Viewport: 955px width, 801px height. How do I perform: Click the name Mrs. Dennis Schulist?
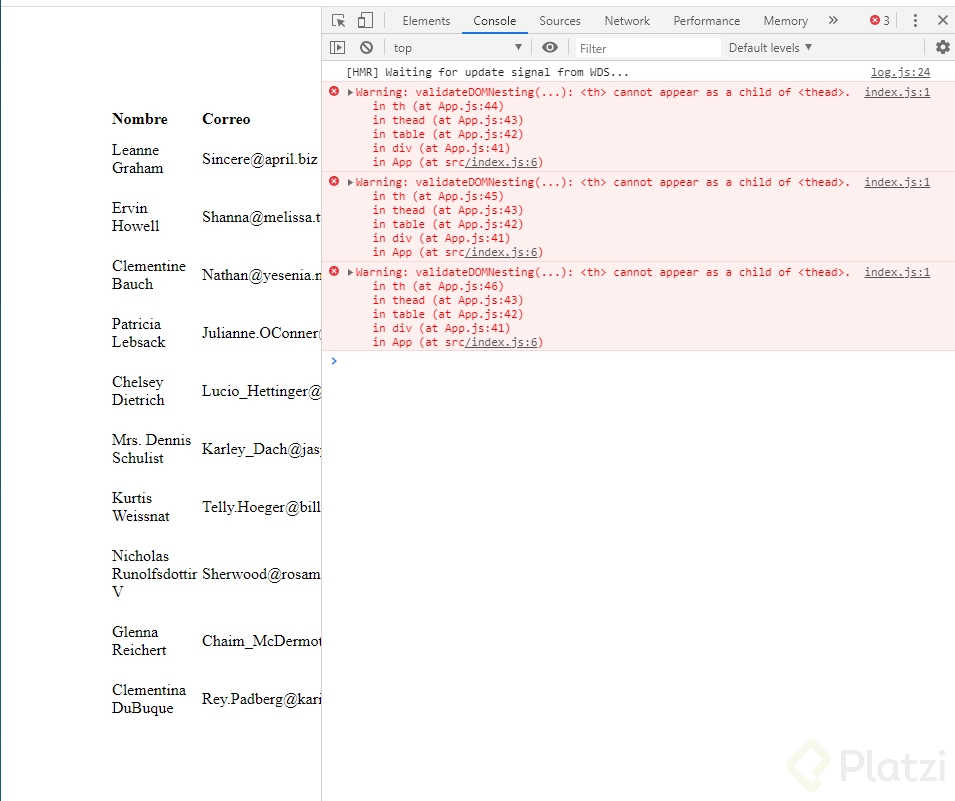151,449
